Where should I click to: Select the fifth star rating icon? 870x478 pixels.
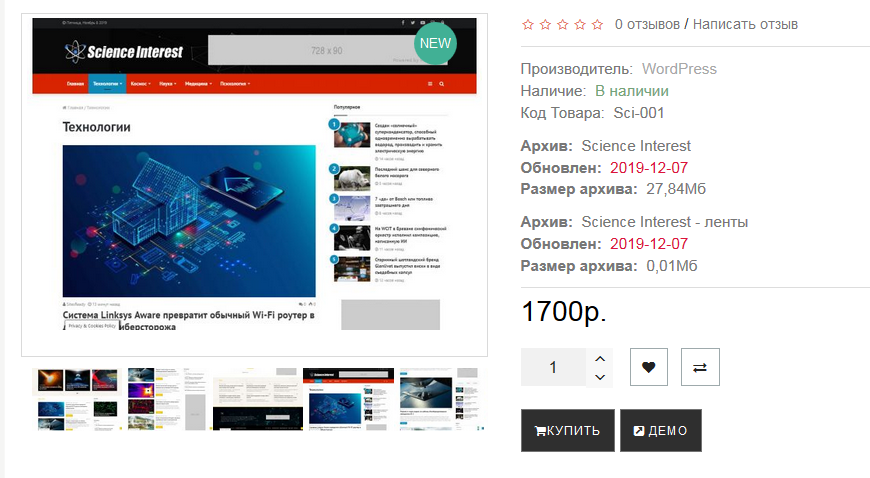pos(597,24)
